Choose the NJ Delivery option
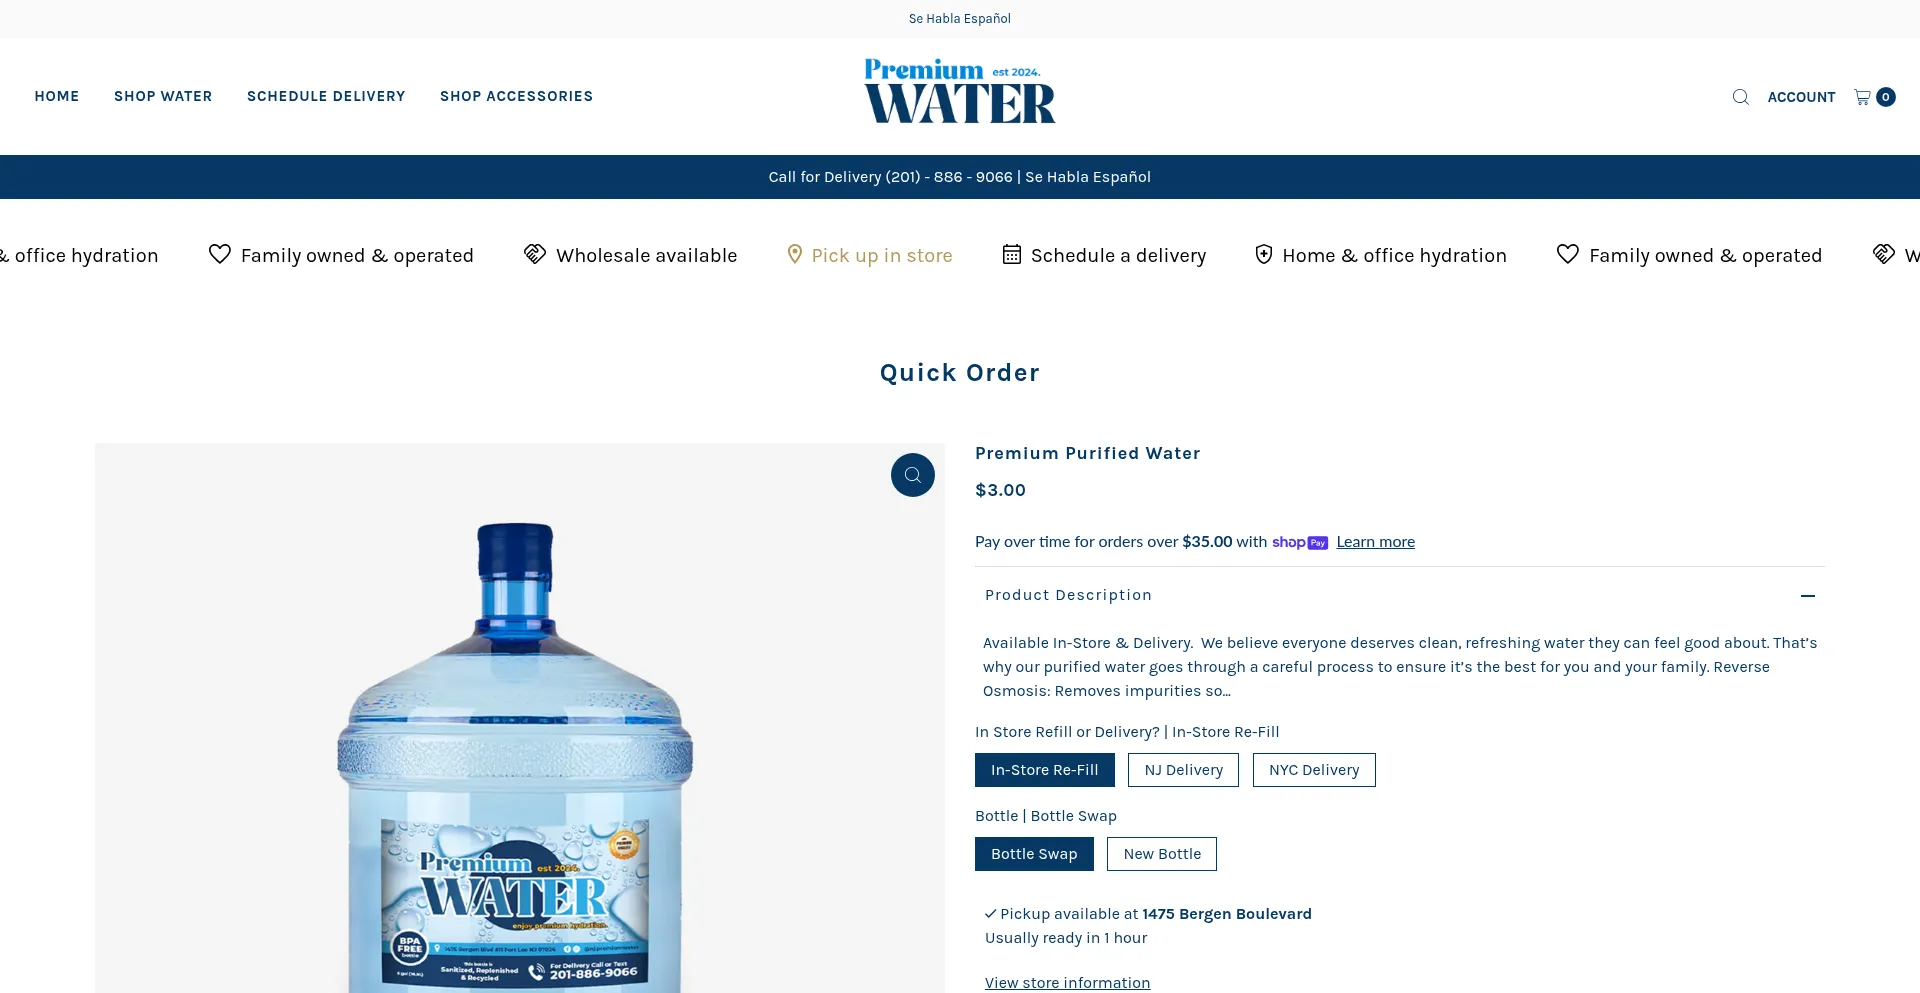The width and height of the screenshot is (1920, 993). 1183,770
